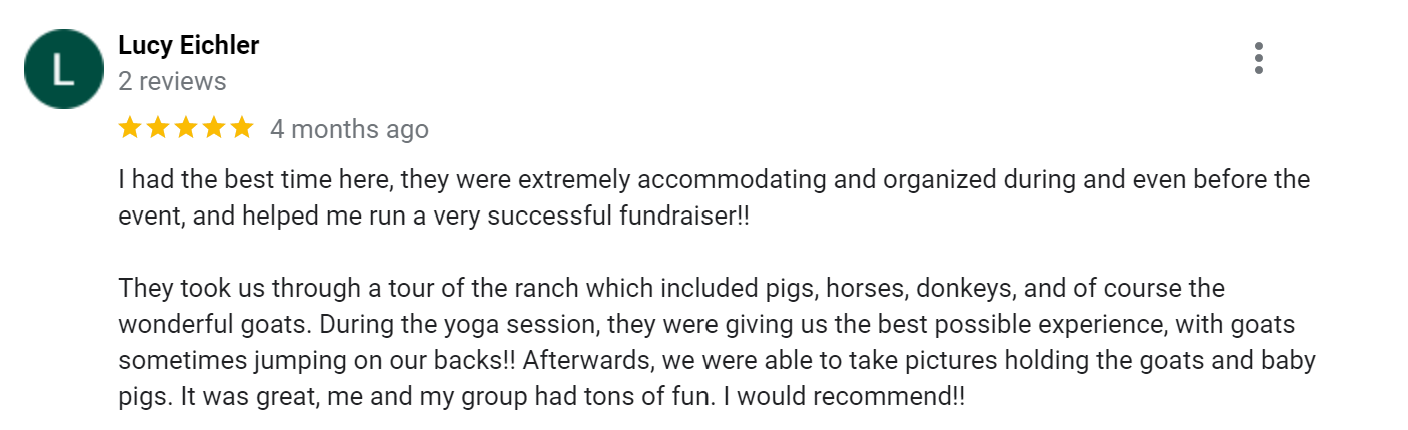The image size is (1408, 430).
Task: Click the line starting 'wonderful goats. During the yoga'
Action: [x=721, y=325]
